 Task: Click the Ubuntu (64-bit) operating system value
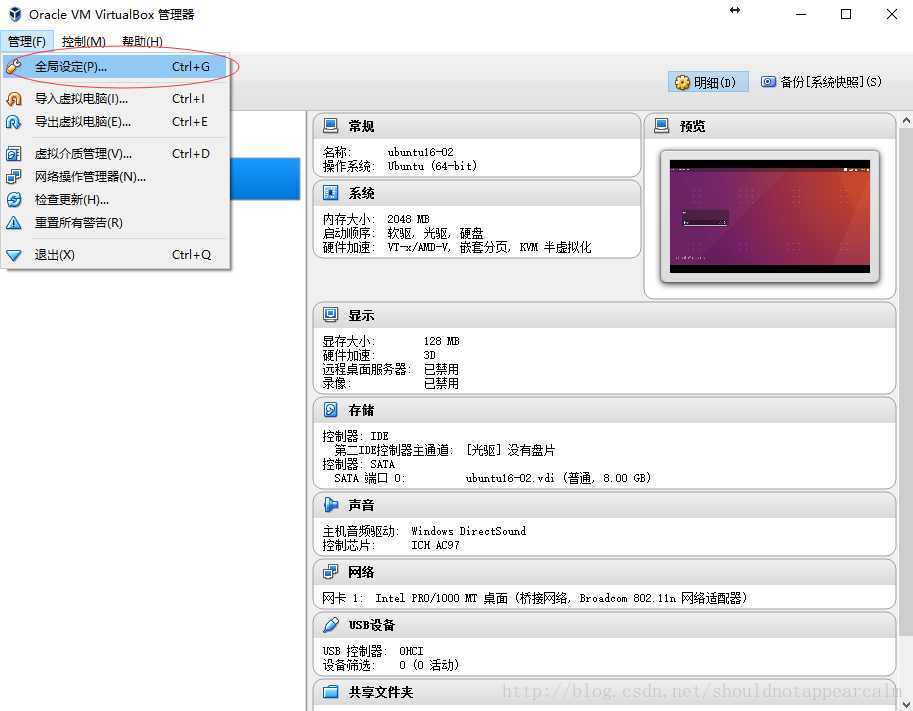(433, 166)
